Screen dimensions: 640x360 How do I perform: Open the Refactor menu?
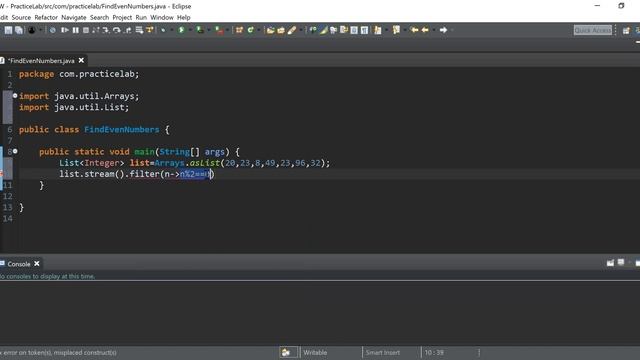click(46, 18)
